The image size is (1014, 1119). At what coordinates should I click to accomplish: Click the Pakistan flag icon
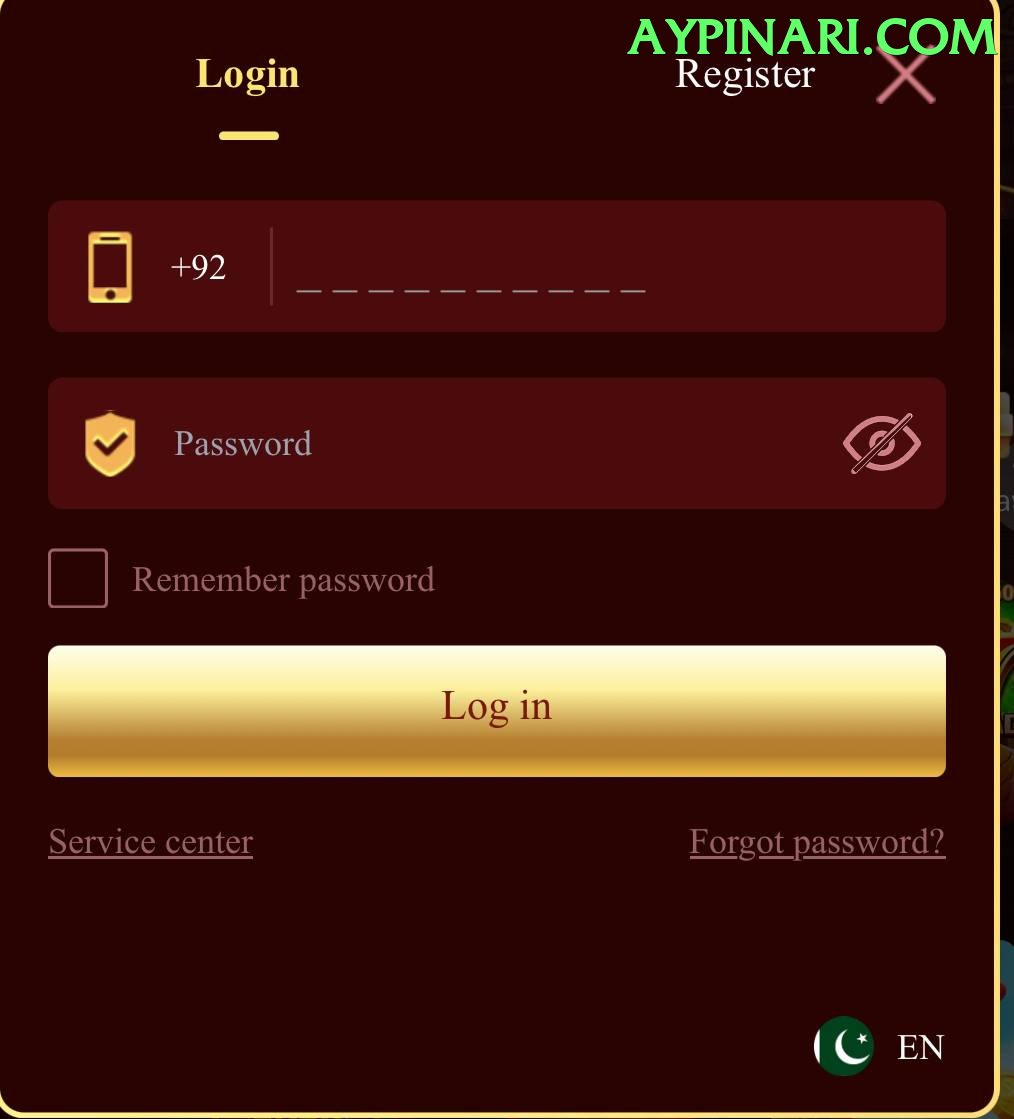844,1046
